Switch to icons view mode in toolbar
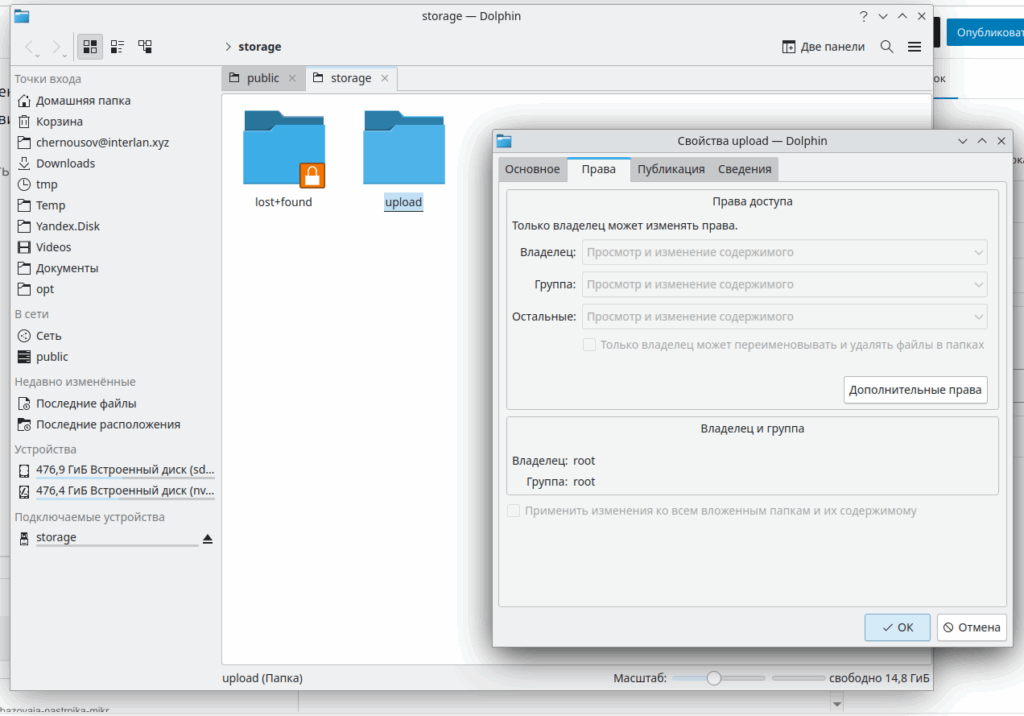The width and height of the screenshot is (1024, 716). 90,47
